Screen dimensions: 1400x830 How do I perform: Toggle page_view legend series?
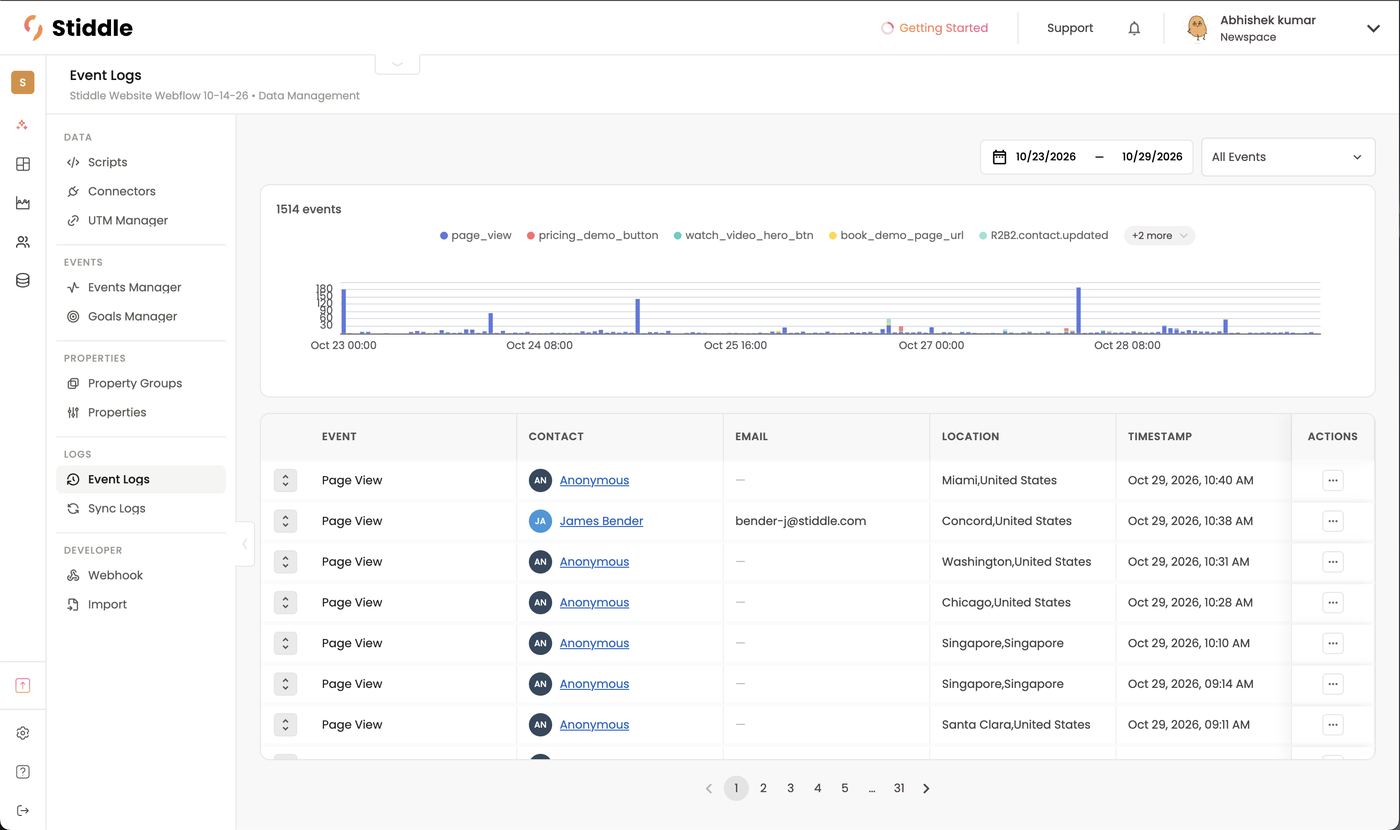(x=476, y=236)
